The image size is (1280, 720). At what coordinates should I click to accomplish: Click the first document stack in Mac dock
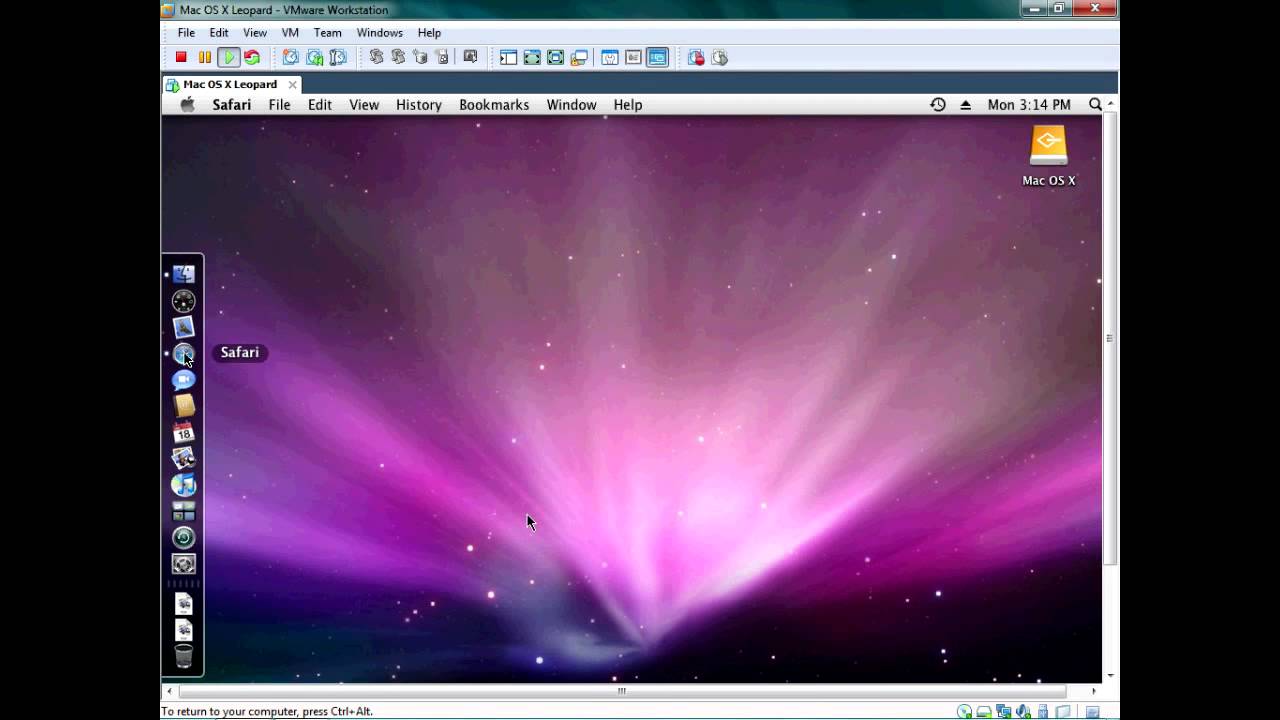click(x=183, y=604)
